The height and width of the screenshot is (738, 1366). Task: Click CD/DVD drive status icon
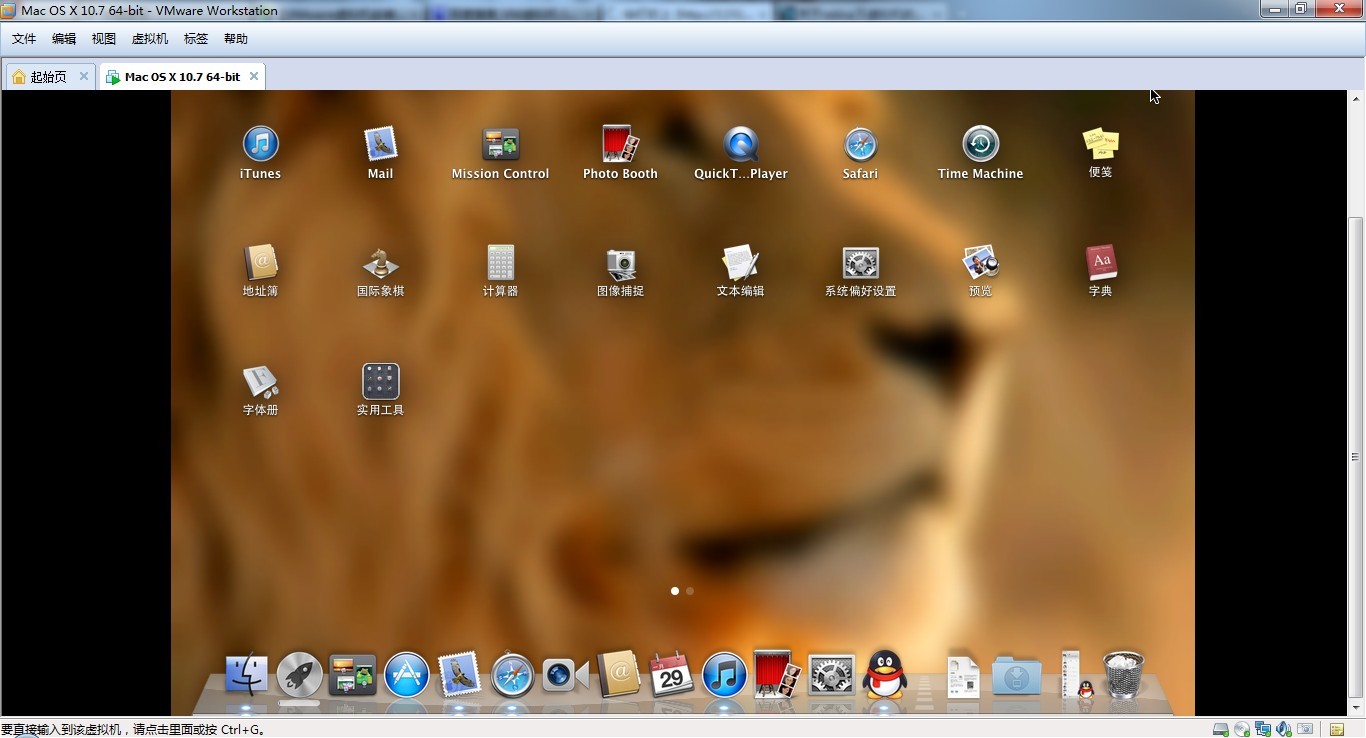[x=1242, y=729]
